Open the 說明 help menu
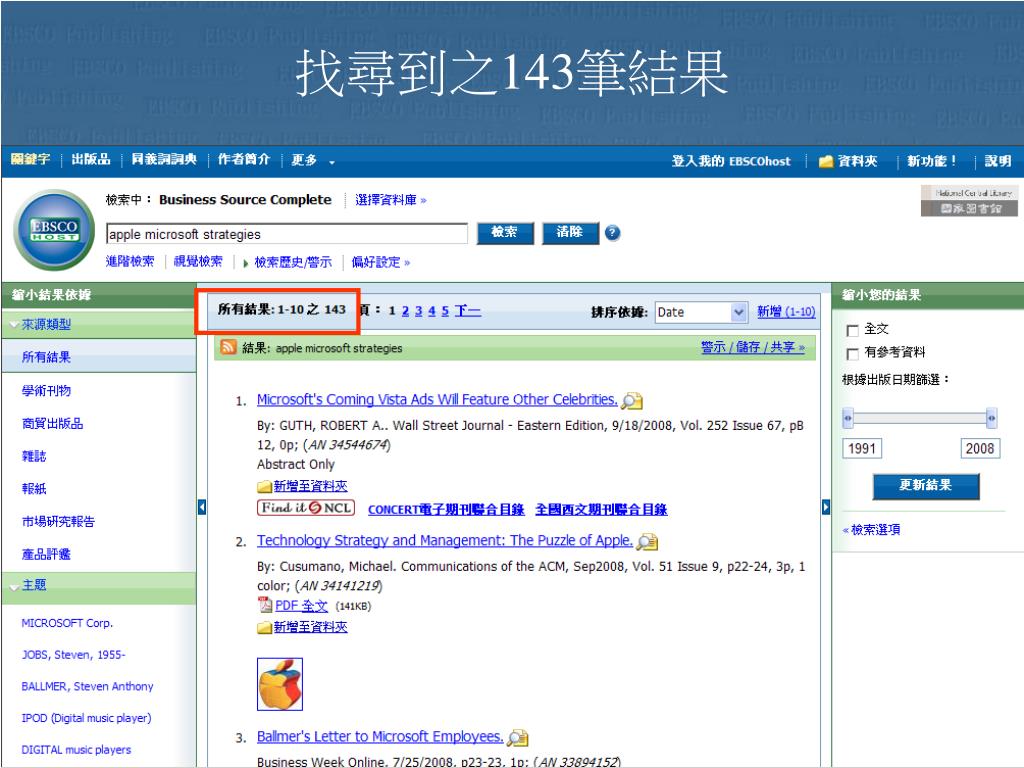The image size is (1024, 768). click(x=998, y=161)
